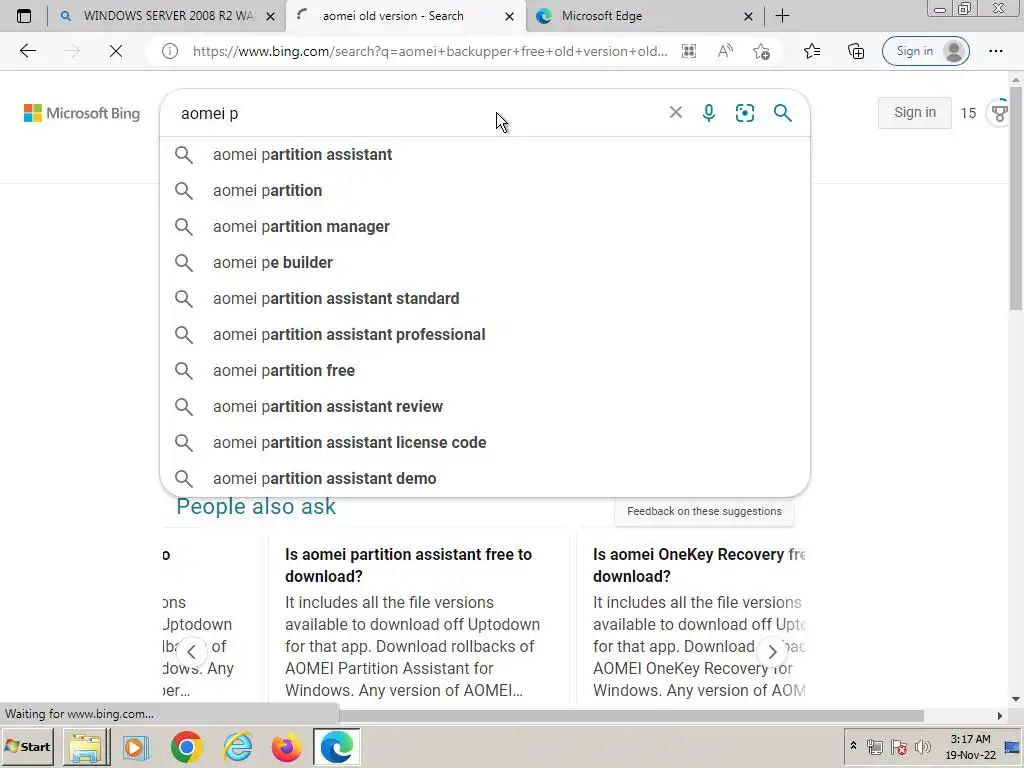Viewport: 1024px width, 768px height.
Task: Go back using the browser back arrow
Action: 27,51
